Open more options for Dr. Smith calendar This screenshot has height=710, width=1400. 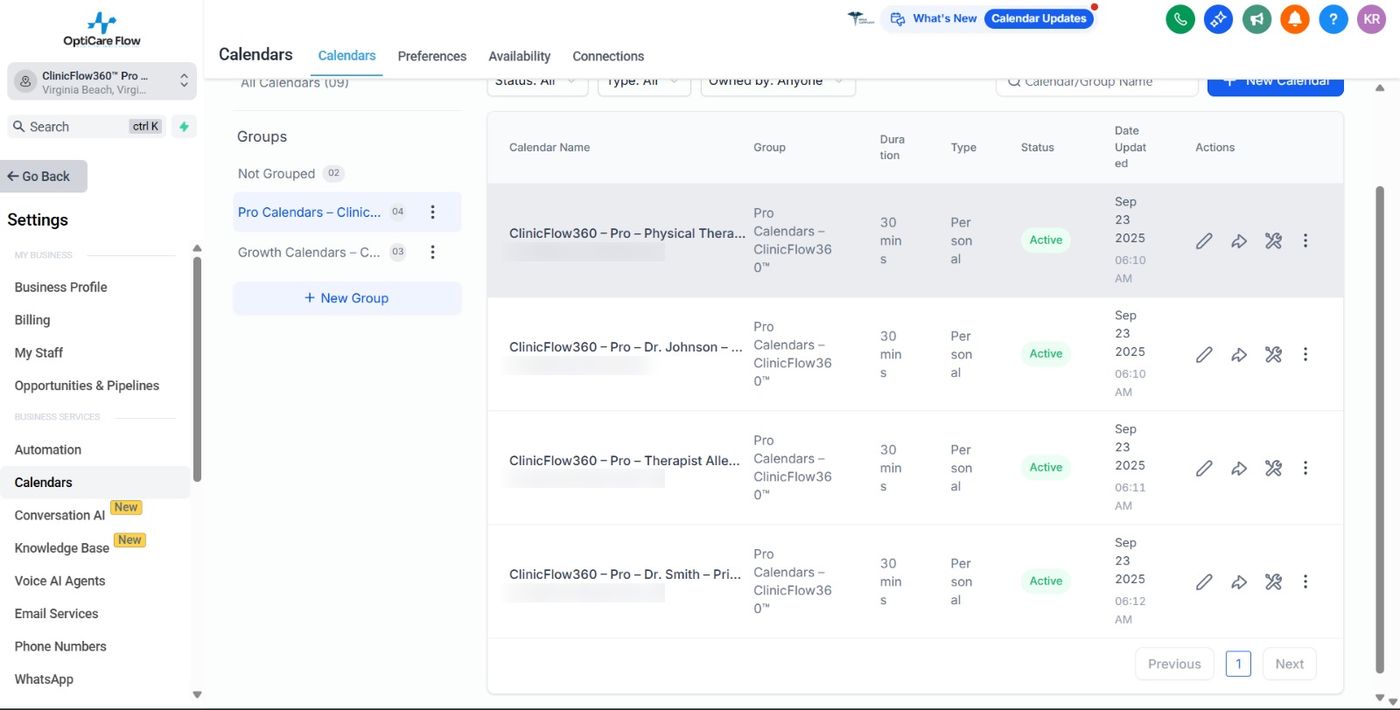tap(1305, 582)
